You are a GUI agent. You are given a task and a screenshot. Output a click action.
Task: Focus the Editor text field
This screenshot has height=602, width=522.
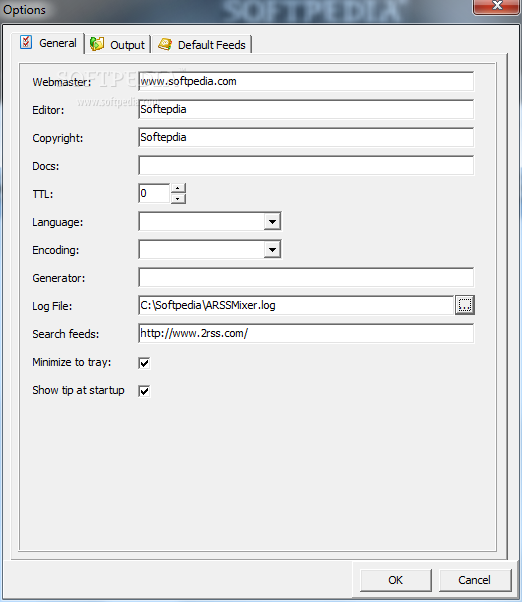tap(306, 109)
